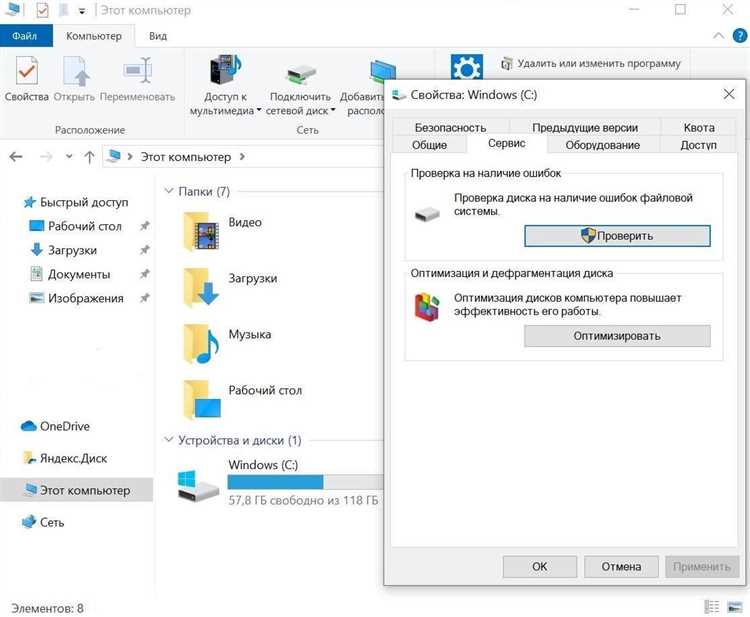
Task: Click the Яндекс.Диск sidebar item
Action: 73,458
